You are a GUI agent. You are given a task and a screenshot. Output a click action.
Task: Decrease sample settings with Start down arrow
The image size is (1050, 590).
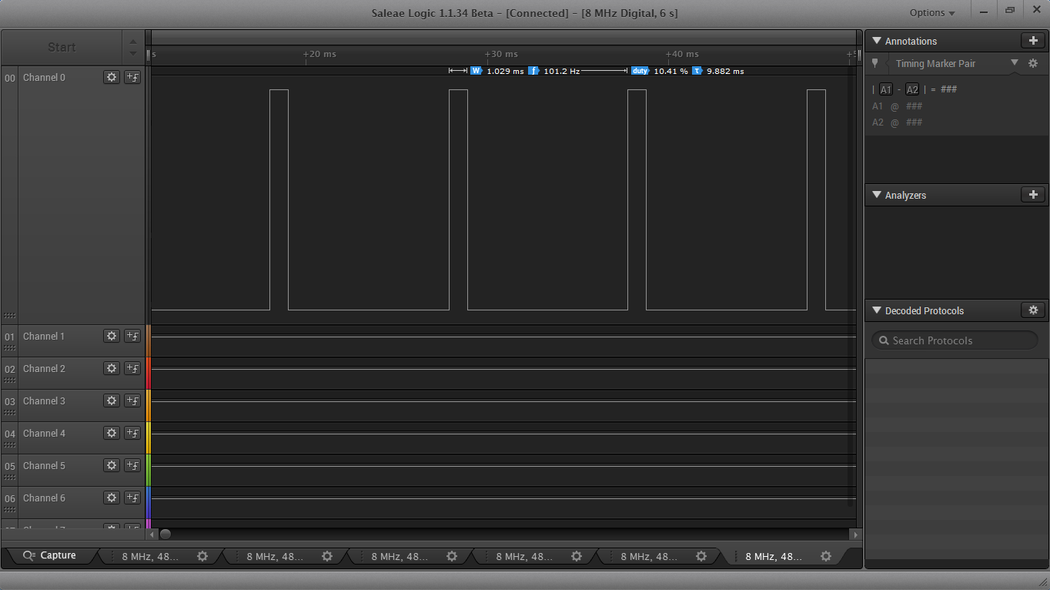133,54
